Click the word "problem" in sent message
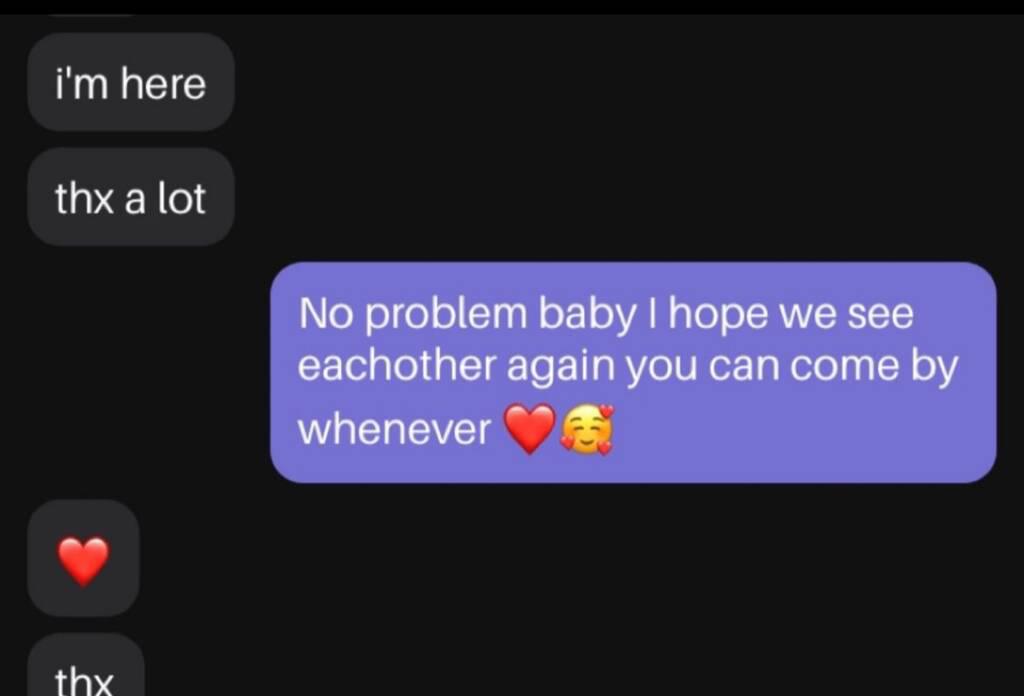 [x=445, y=315]
